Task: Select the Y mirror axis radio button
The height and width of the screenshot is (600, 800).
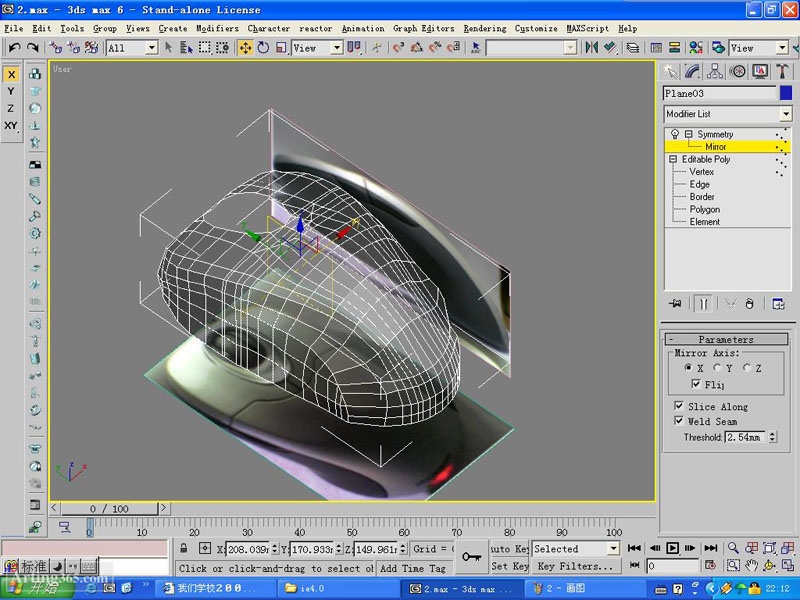Action: pyautogui.click(x=717, y=368)
